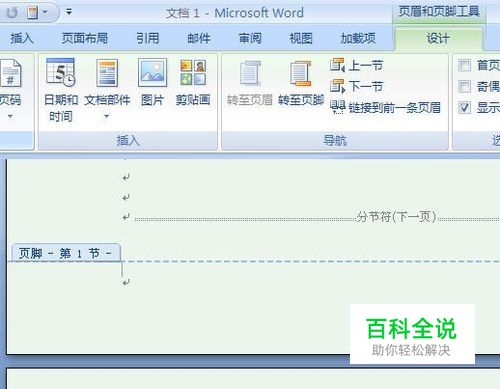
Task: Switch to the References (引用) tab
Action: tap(148, 38)
